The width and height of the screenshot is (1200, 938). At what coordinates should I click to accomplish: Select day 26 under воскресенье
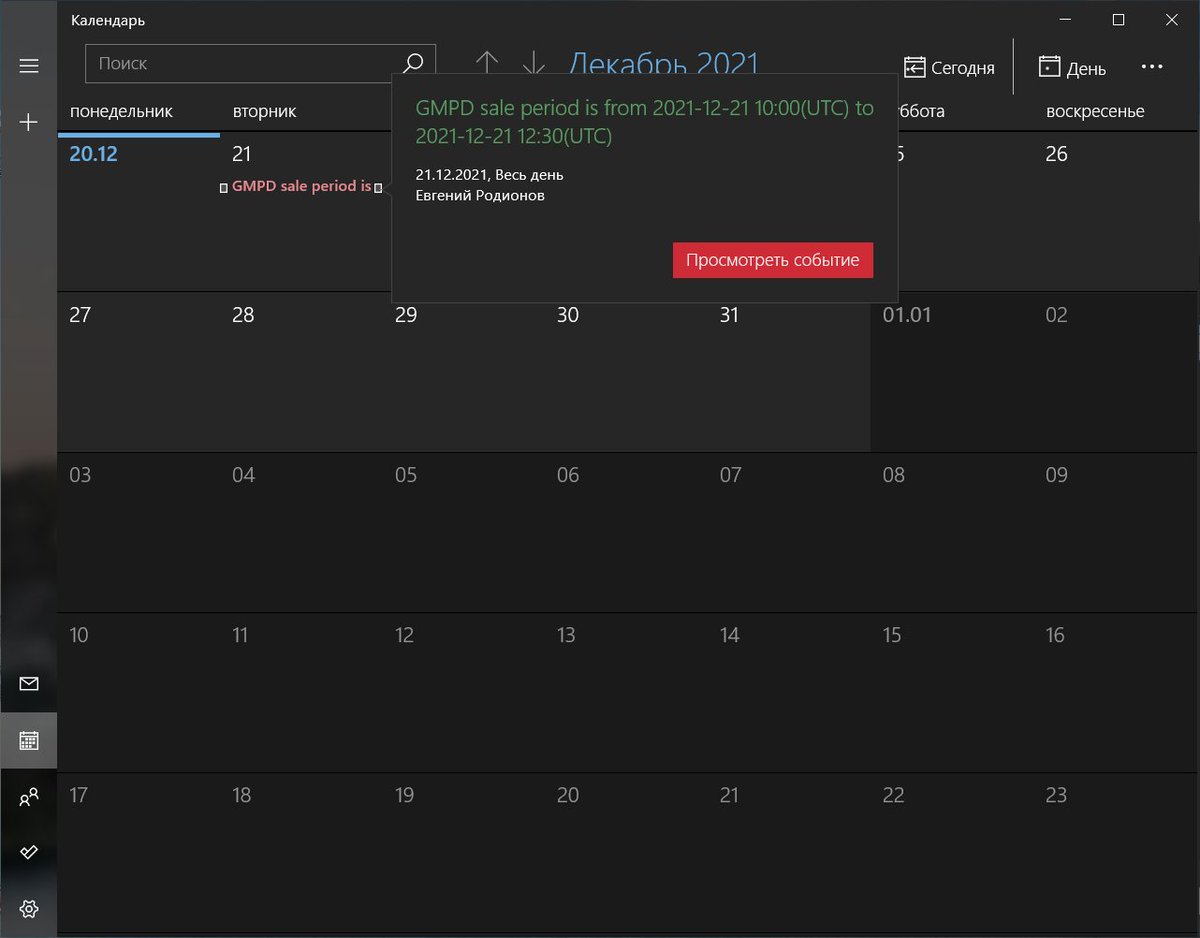pos(1057,154)
